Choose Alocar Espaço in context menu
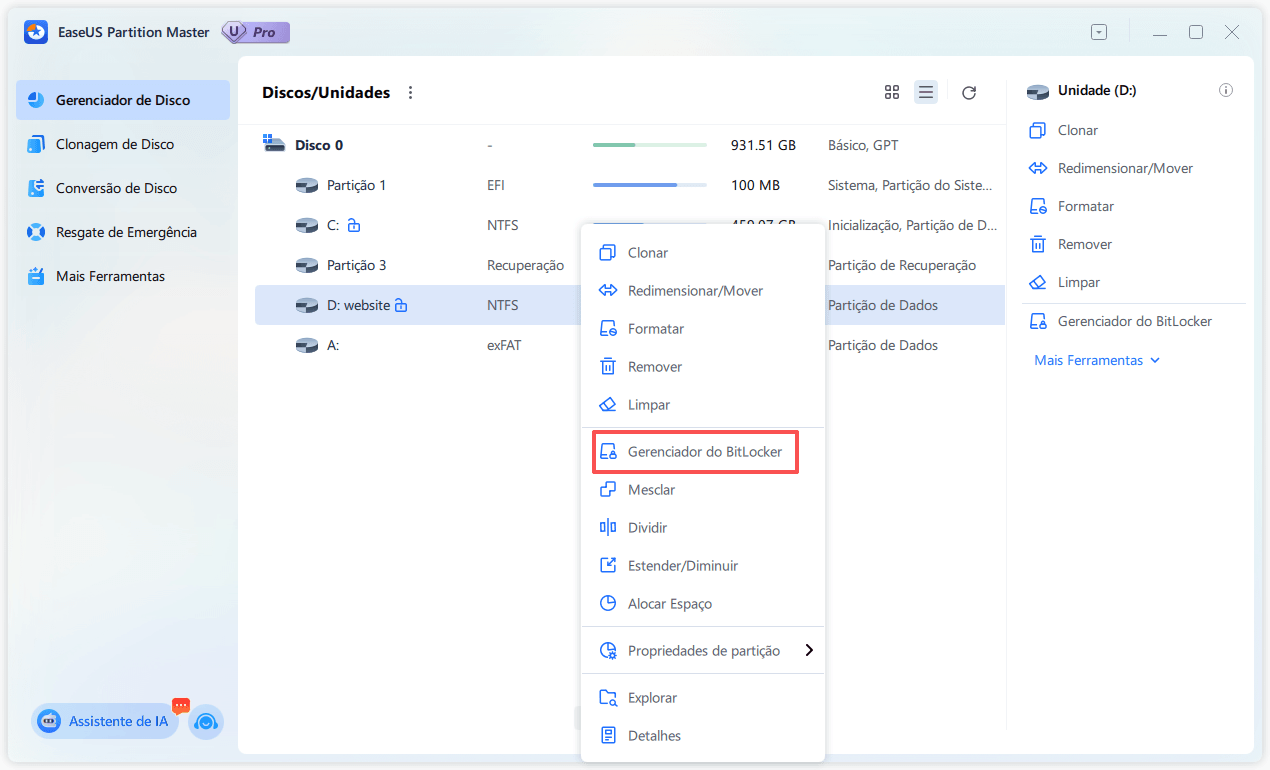 coord(703,604)
